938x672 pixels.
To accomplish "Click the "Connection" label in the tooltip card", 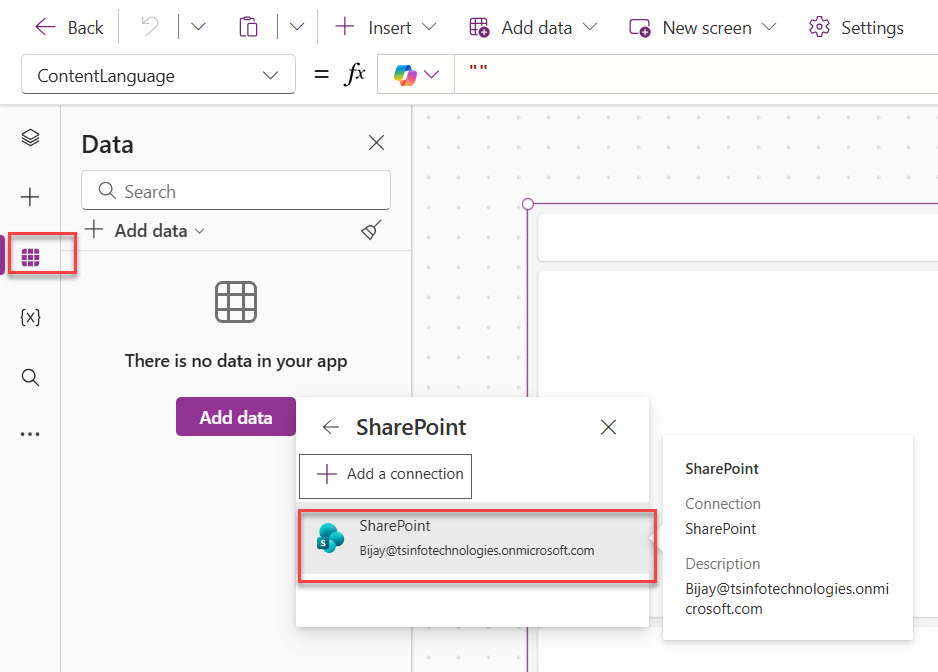I will (x=723, y=504).
